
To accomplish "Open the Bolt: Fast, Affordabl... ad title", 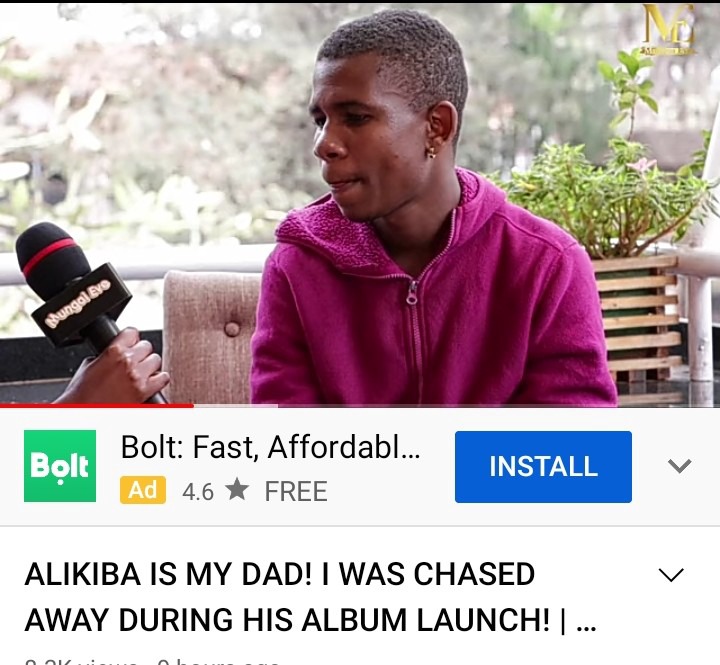I will pos(270,447).
